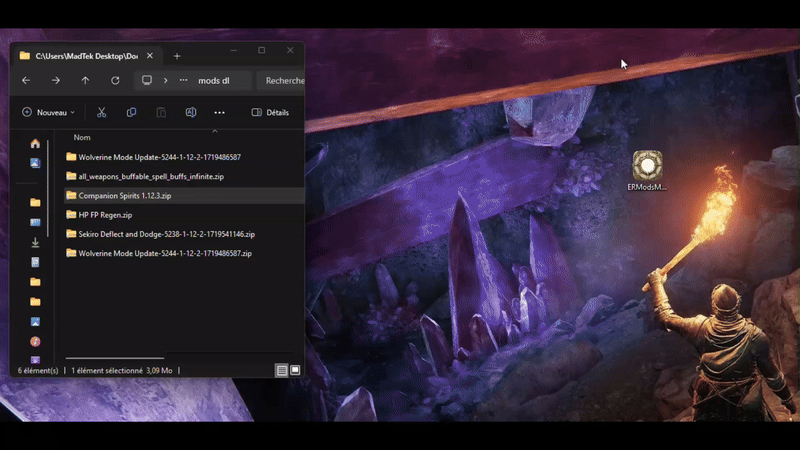The image size is (800, 450).
Task: Click the Rechercher search box
Action: [281, 81]
